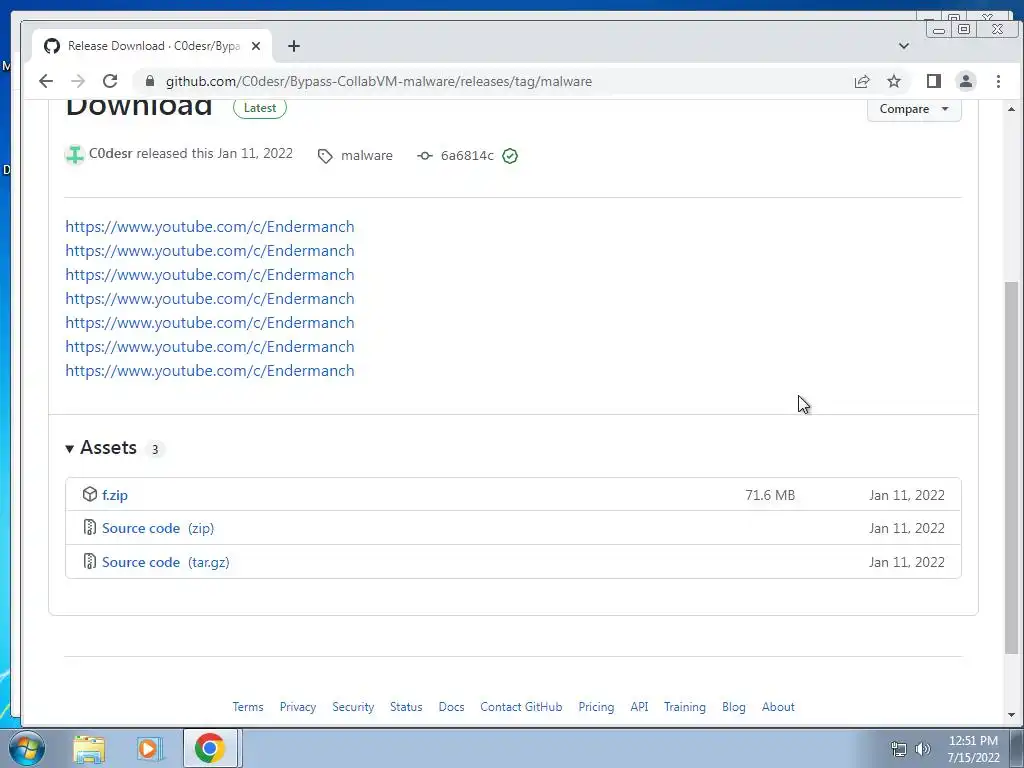1024x768 pixels.
Task: Reload the page with the refresh icon
Action: coord(110,81)
